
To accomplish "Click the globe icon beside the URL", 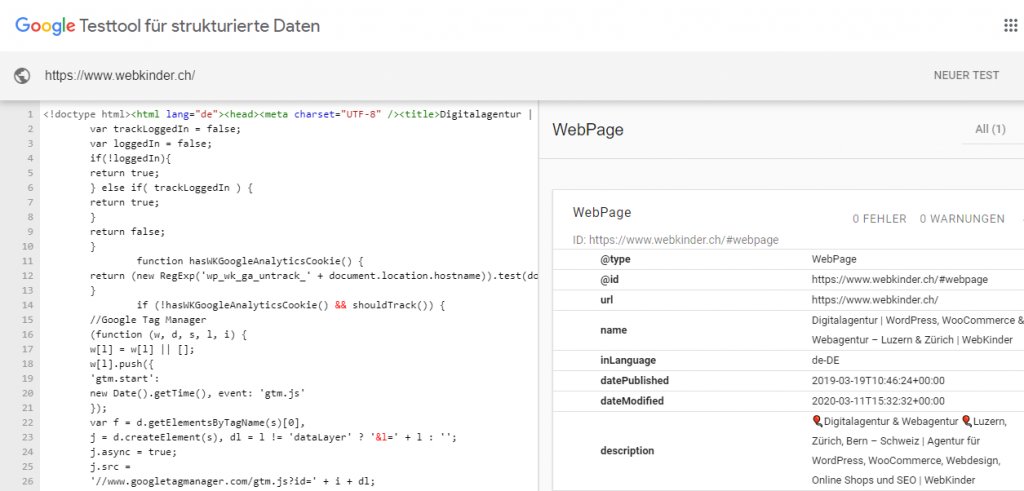I will 22,76.
